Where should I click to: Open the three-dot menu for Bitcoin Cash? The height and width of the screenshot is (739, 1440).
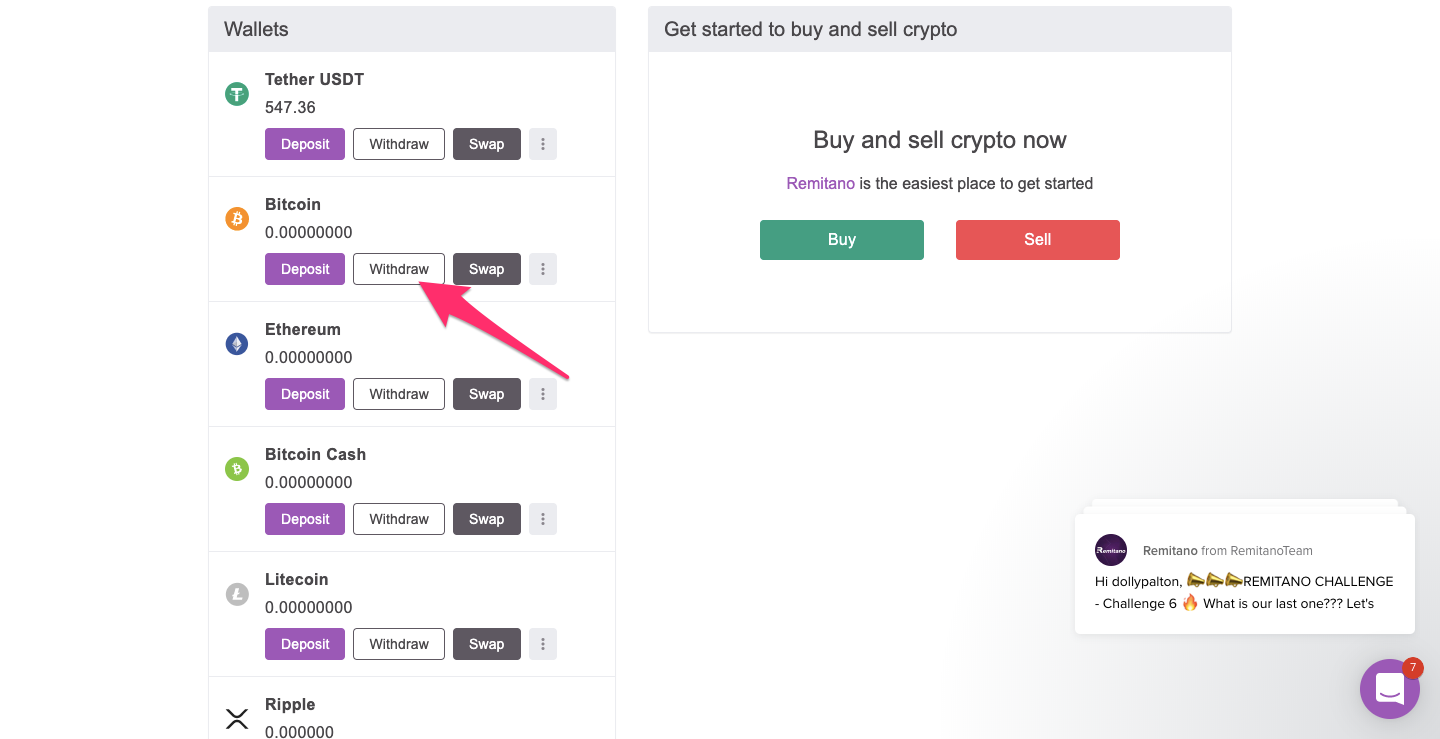[543, 519]
